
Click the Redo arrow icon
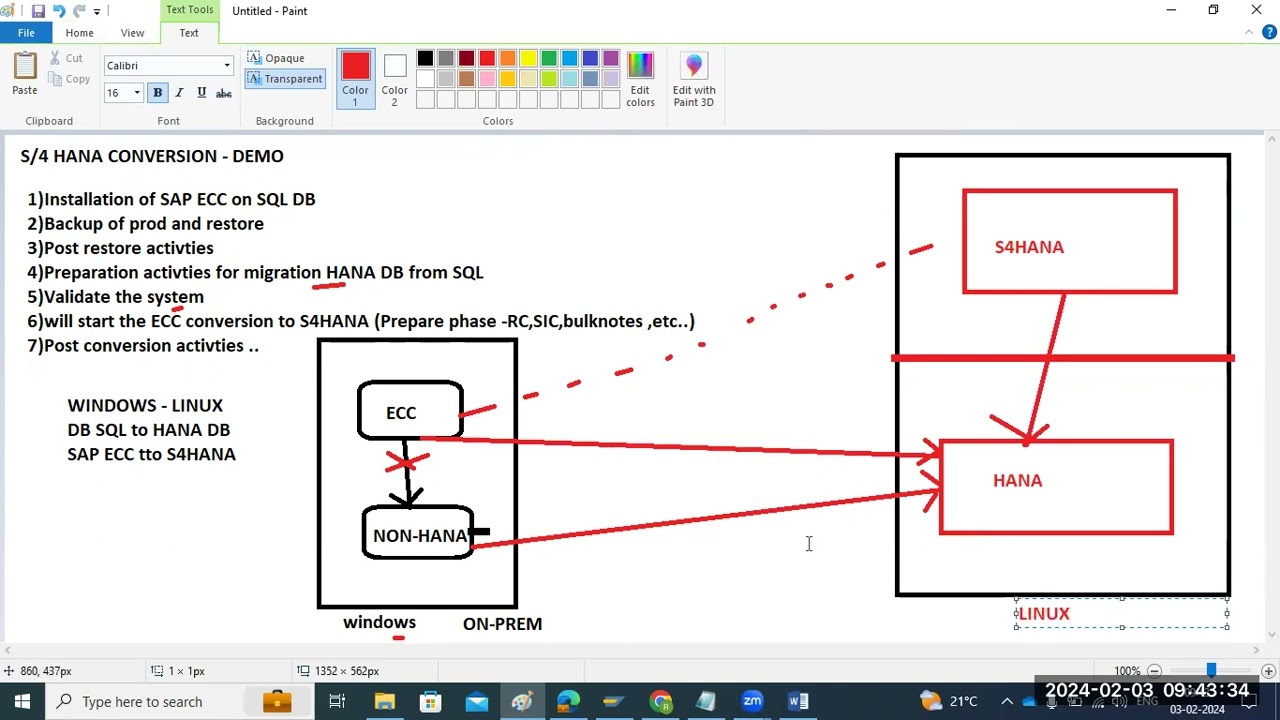pyautogui.click(x=78, y=11)
